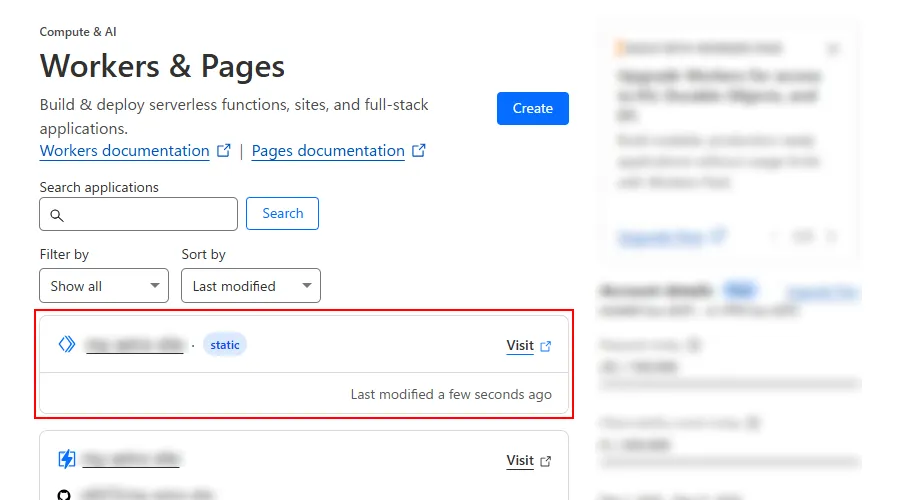Click the magnifier icon in search box

coord(56,215)
